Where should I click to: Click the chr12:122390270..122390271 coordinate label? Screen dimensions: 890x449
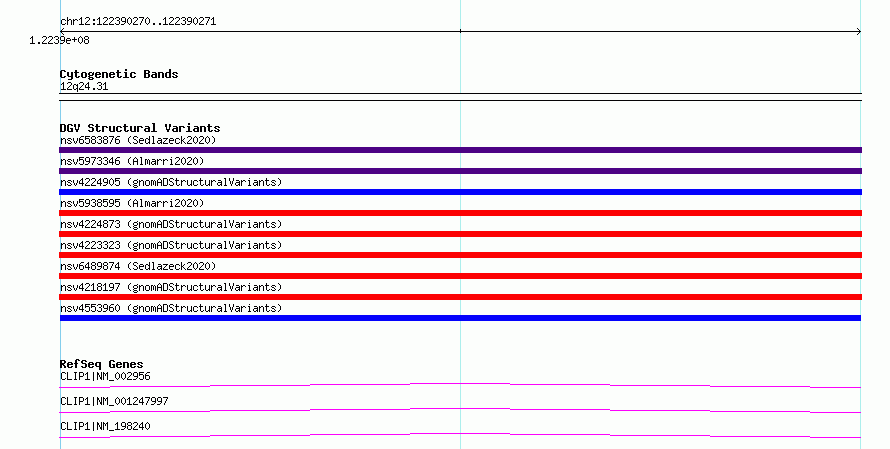click(138, 22)
